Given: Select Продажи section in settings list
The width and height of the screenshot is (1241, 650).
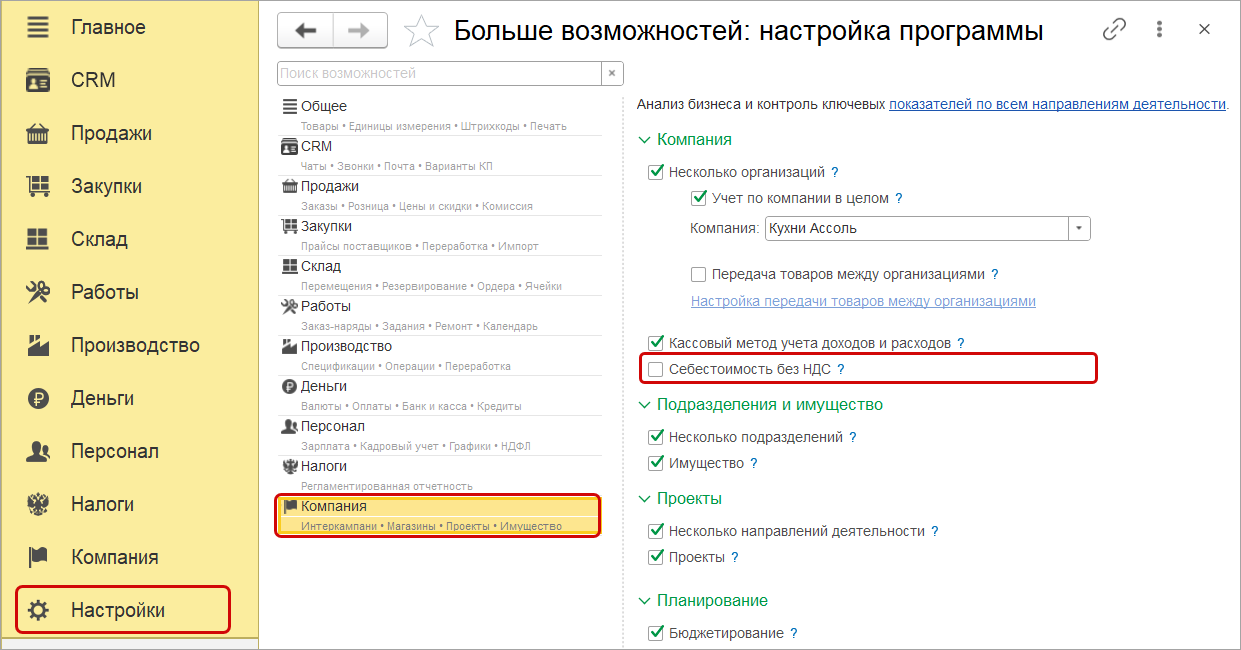Looking at the screenshot, I should [439, 195].
